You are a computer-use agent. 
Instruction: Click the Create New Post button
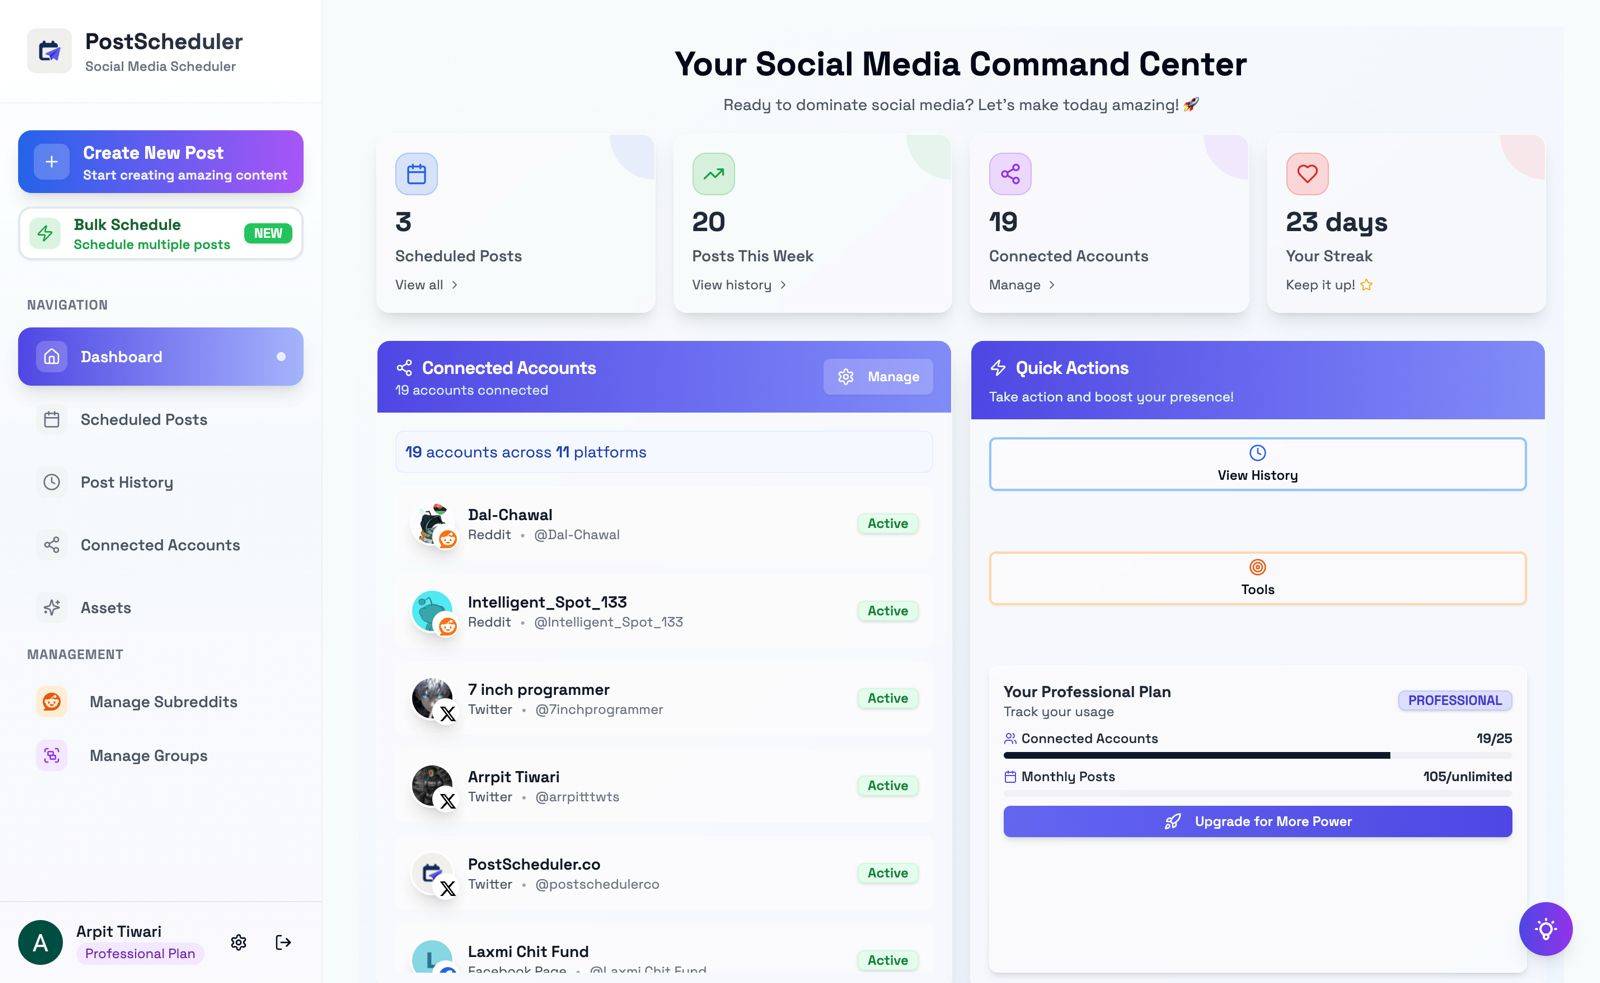161,162
